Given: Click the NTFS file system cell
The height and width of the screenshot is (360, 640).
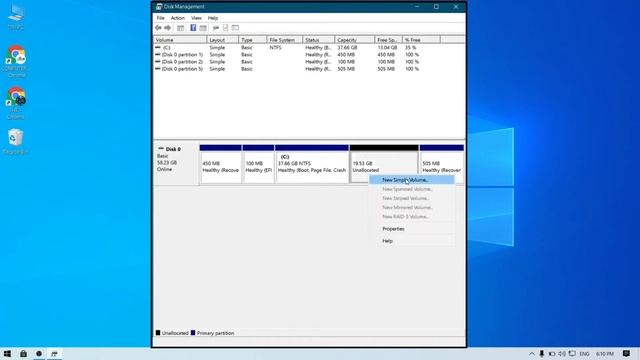Looking at the screenshot, I should [x=276, y=48].
